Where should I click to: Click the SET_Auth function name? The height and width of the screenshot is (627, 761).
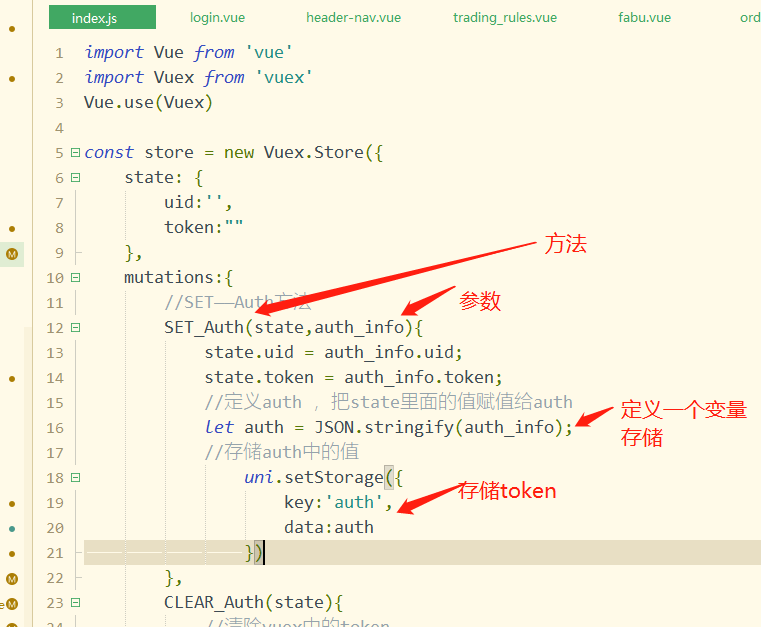coord(203,328)
